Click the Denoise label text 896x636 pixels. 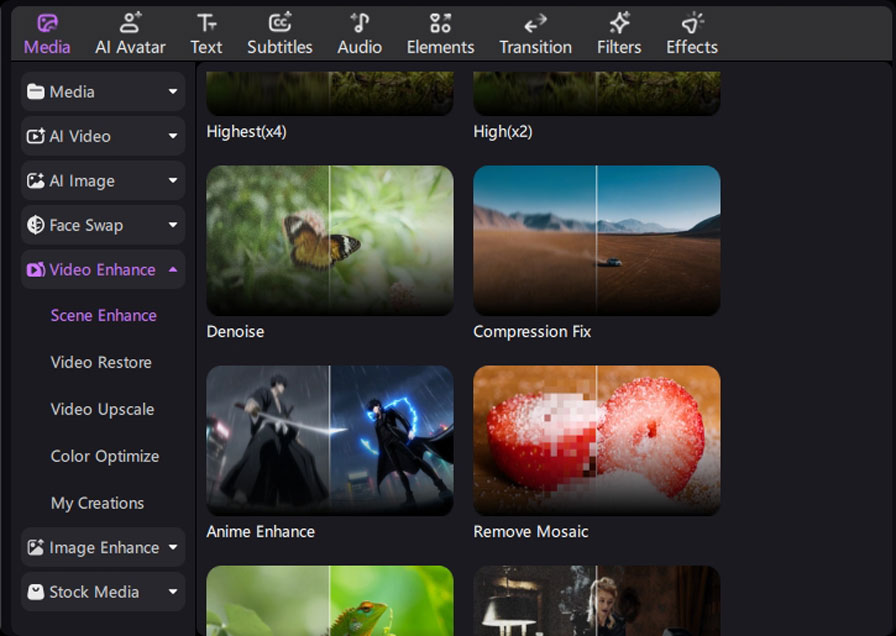235,331
